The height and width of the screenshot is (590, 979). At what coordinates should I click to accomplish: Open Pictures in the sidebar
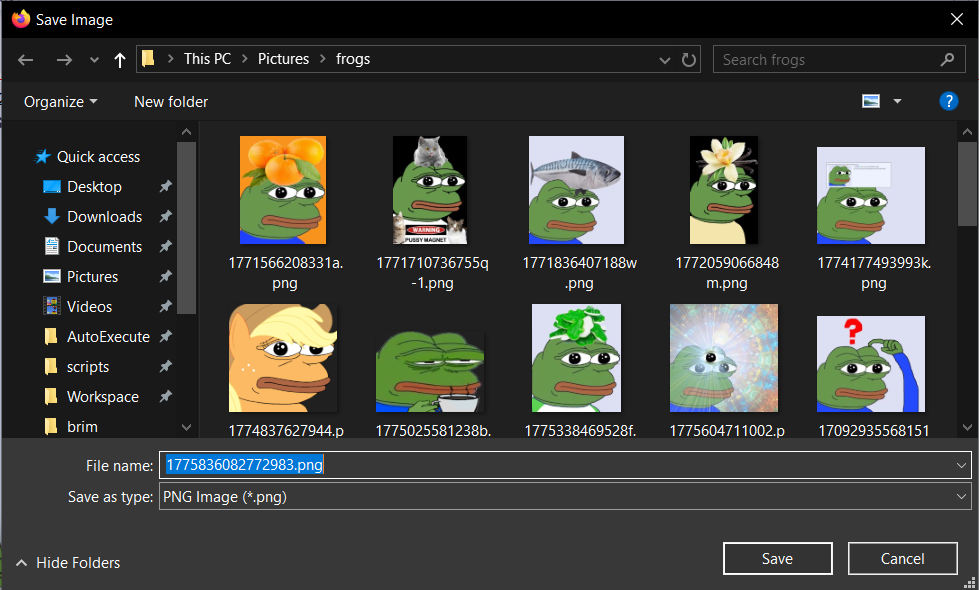click(92, 277)
